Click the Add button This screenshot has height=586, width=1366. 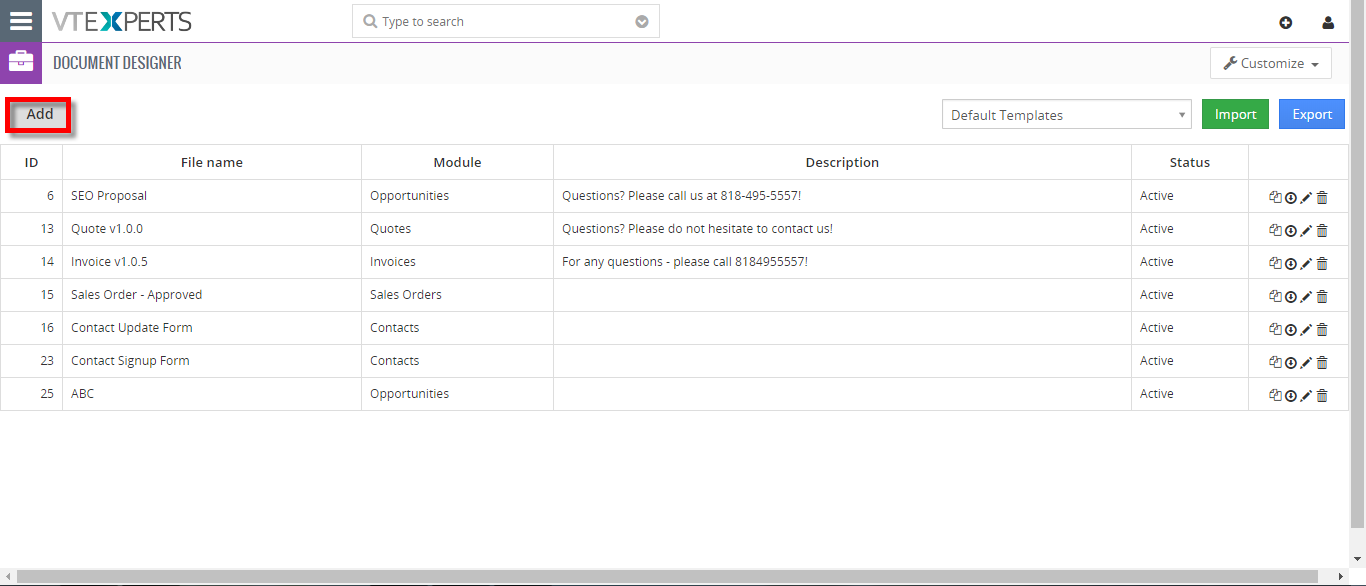click(40, 115)
